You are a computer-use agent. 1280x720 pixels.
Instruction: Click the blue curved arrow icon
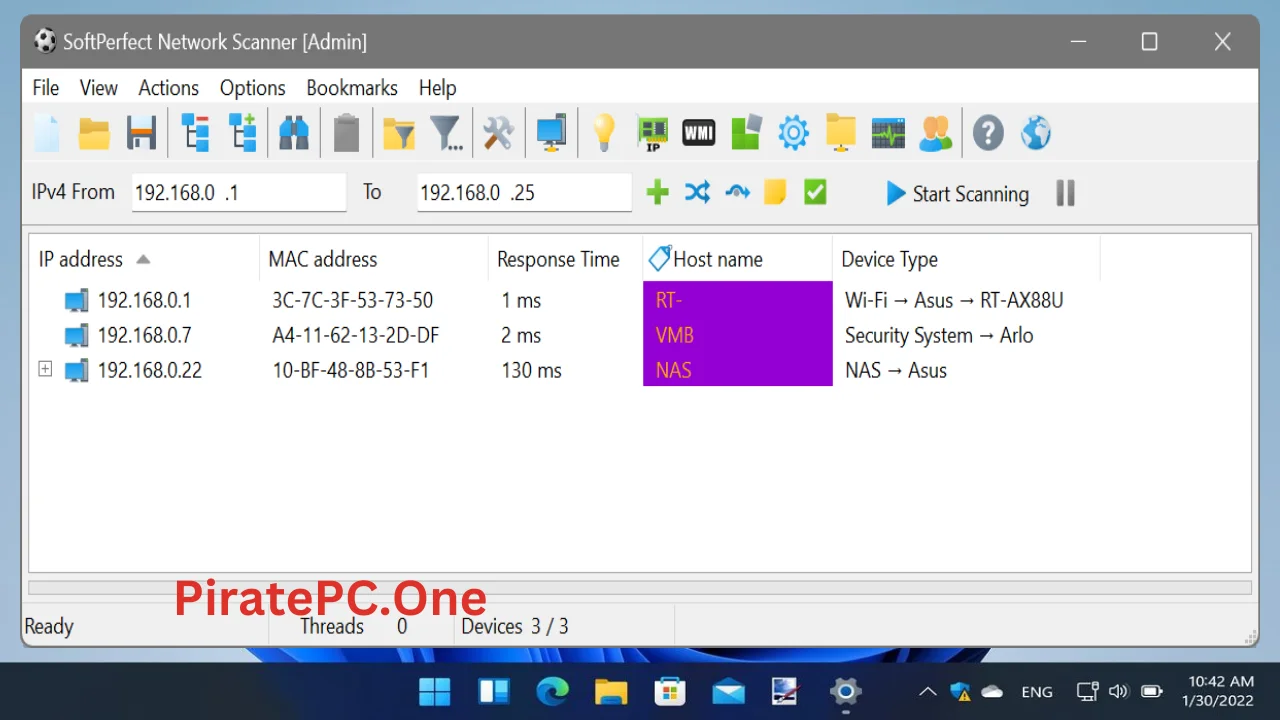[x=737, y=193]
